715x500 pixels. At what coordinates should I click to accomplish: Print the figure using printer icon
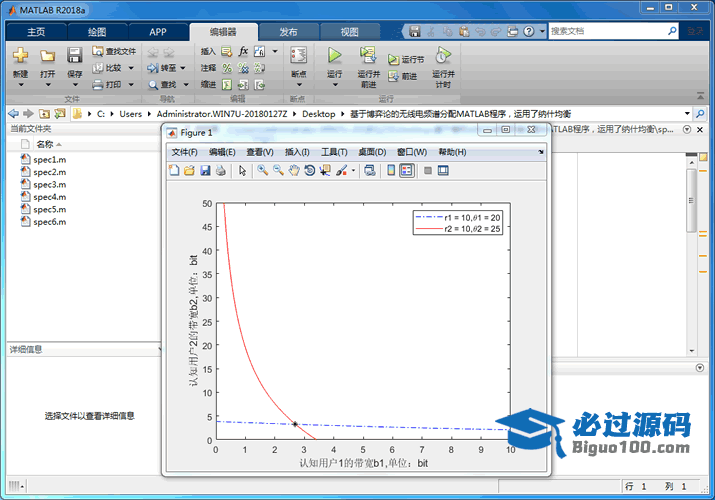(x=220, y=171)
